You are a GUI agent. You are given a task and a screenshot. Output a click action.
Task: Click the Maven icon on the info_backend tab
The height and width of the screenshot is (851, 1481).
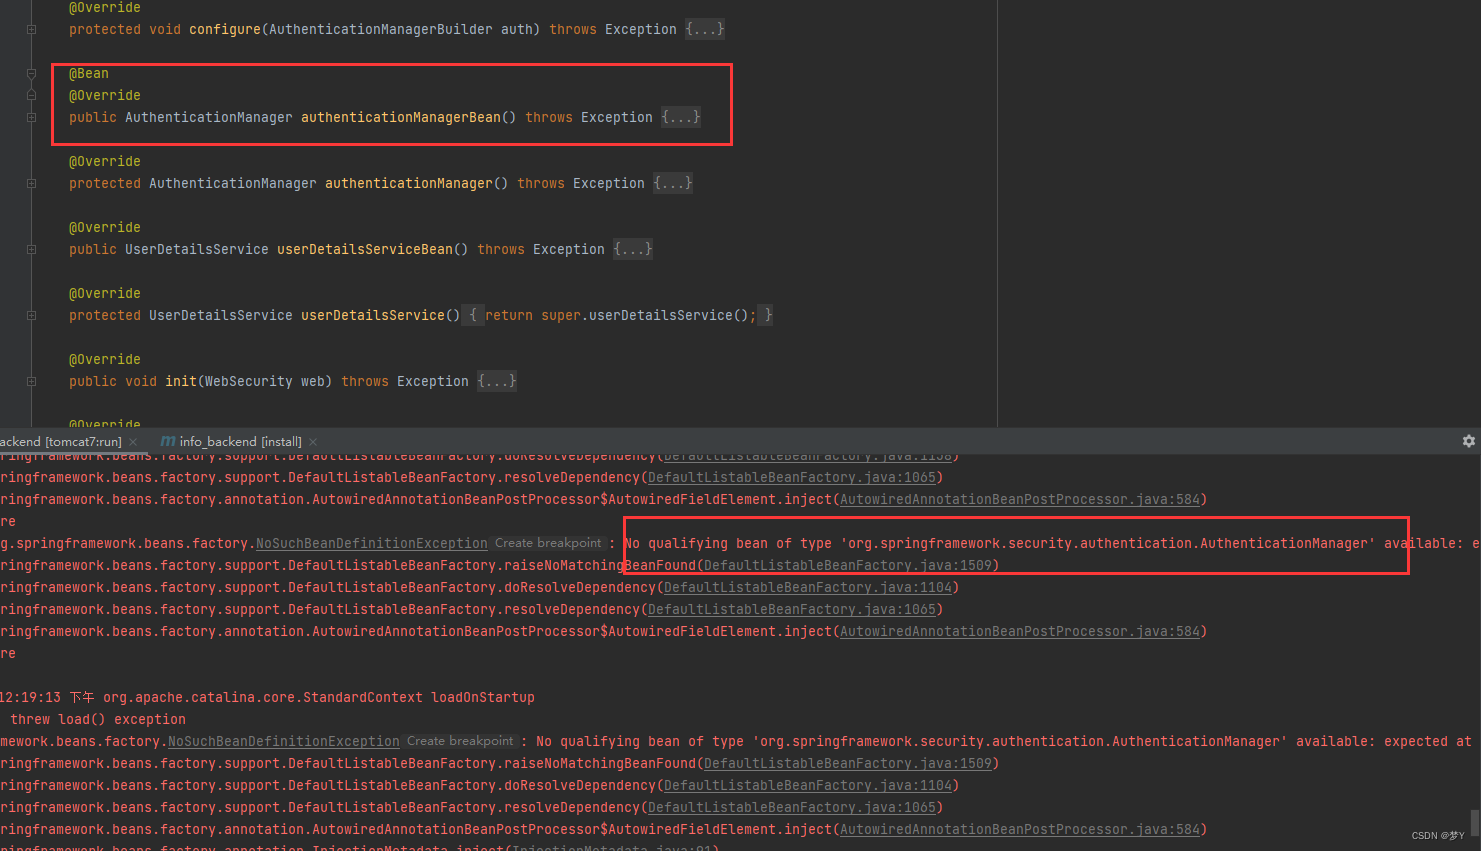tap(166, 440)
